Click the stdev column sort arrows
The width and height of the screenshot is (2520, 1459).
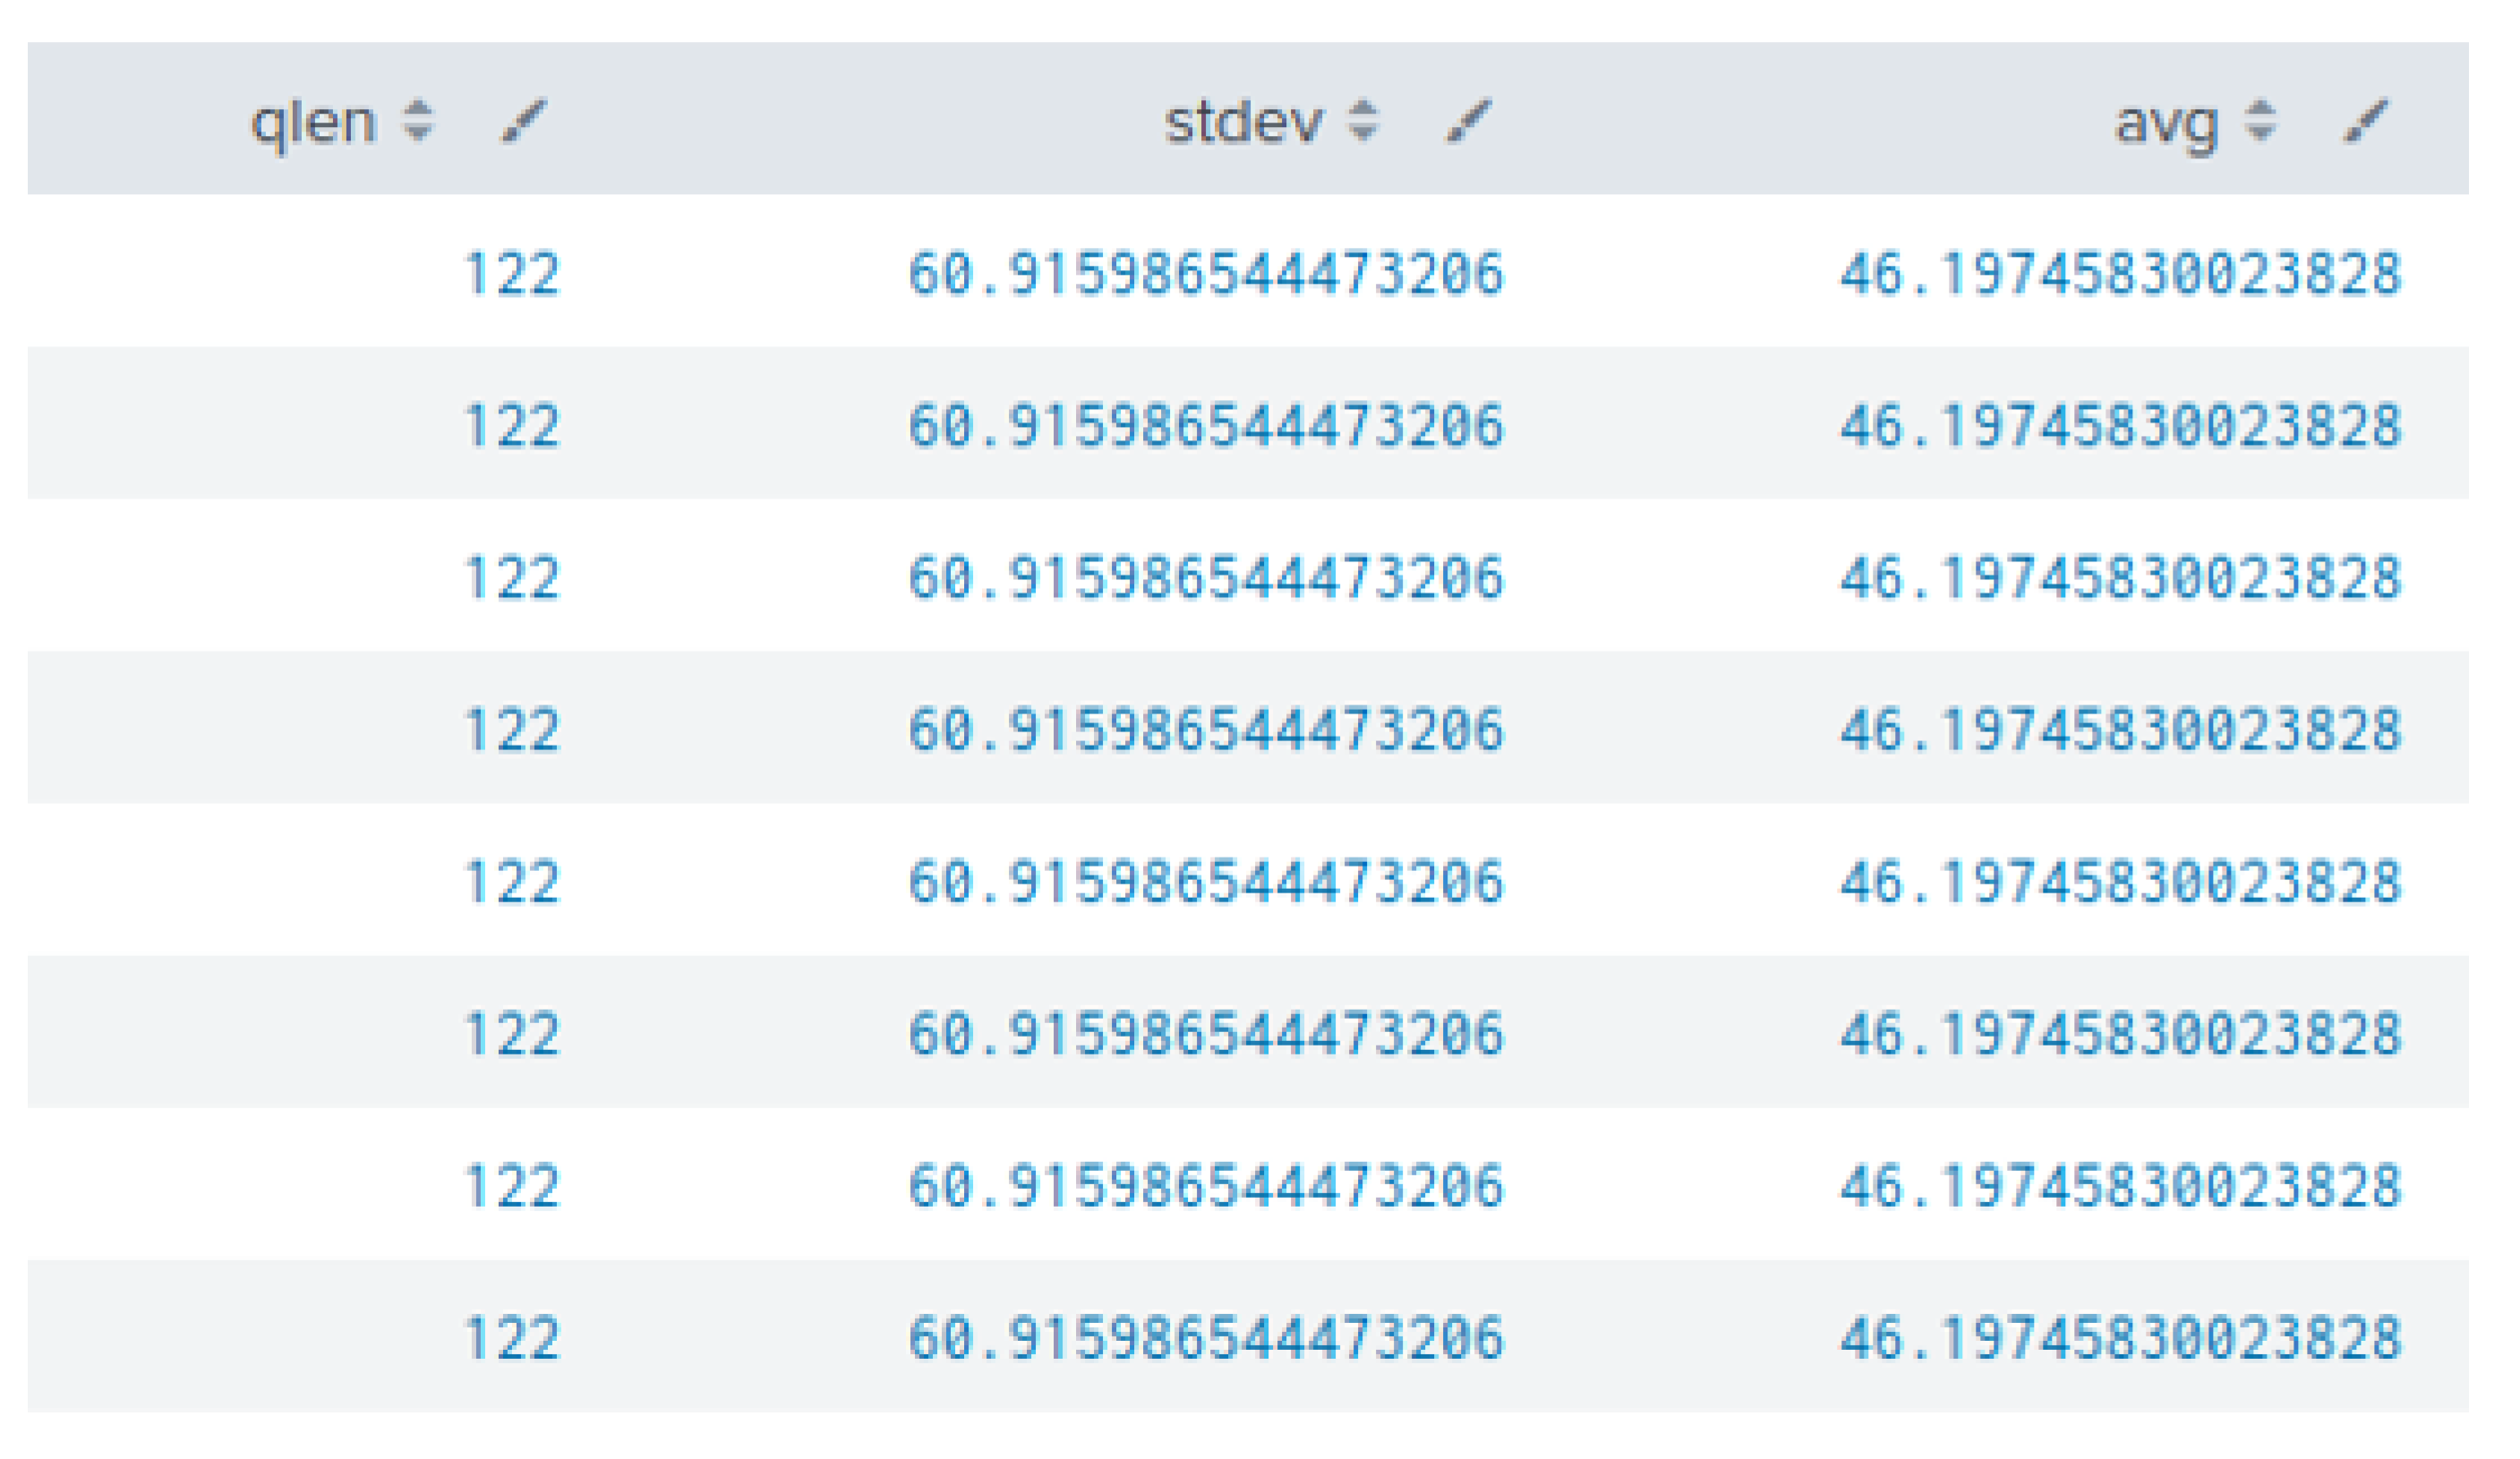1362,120
